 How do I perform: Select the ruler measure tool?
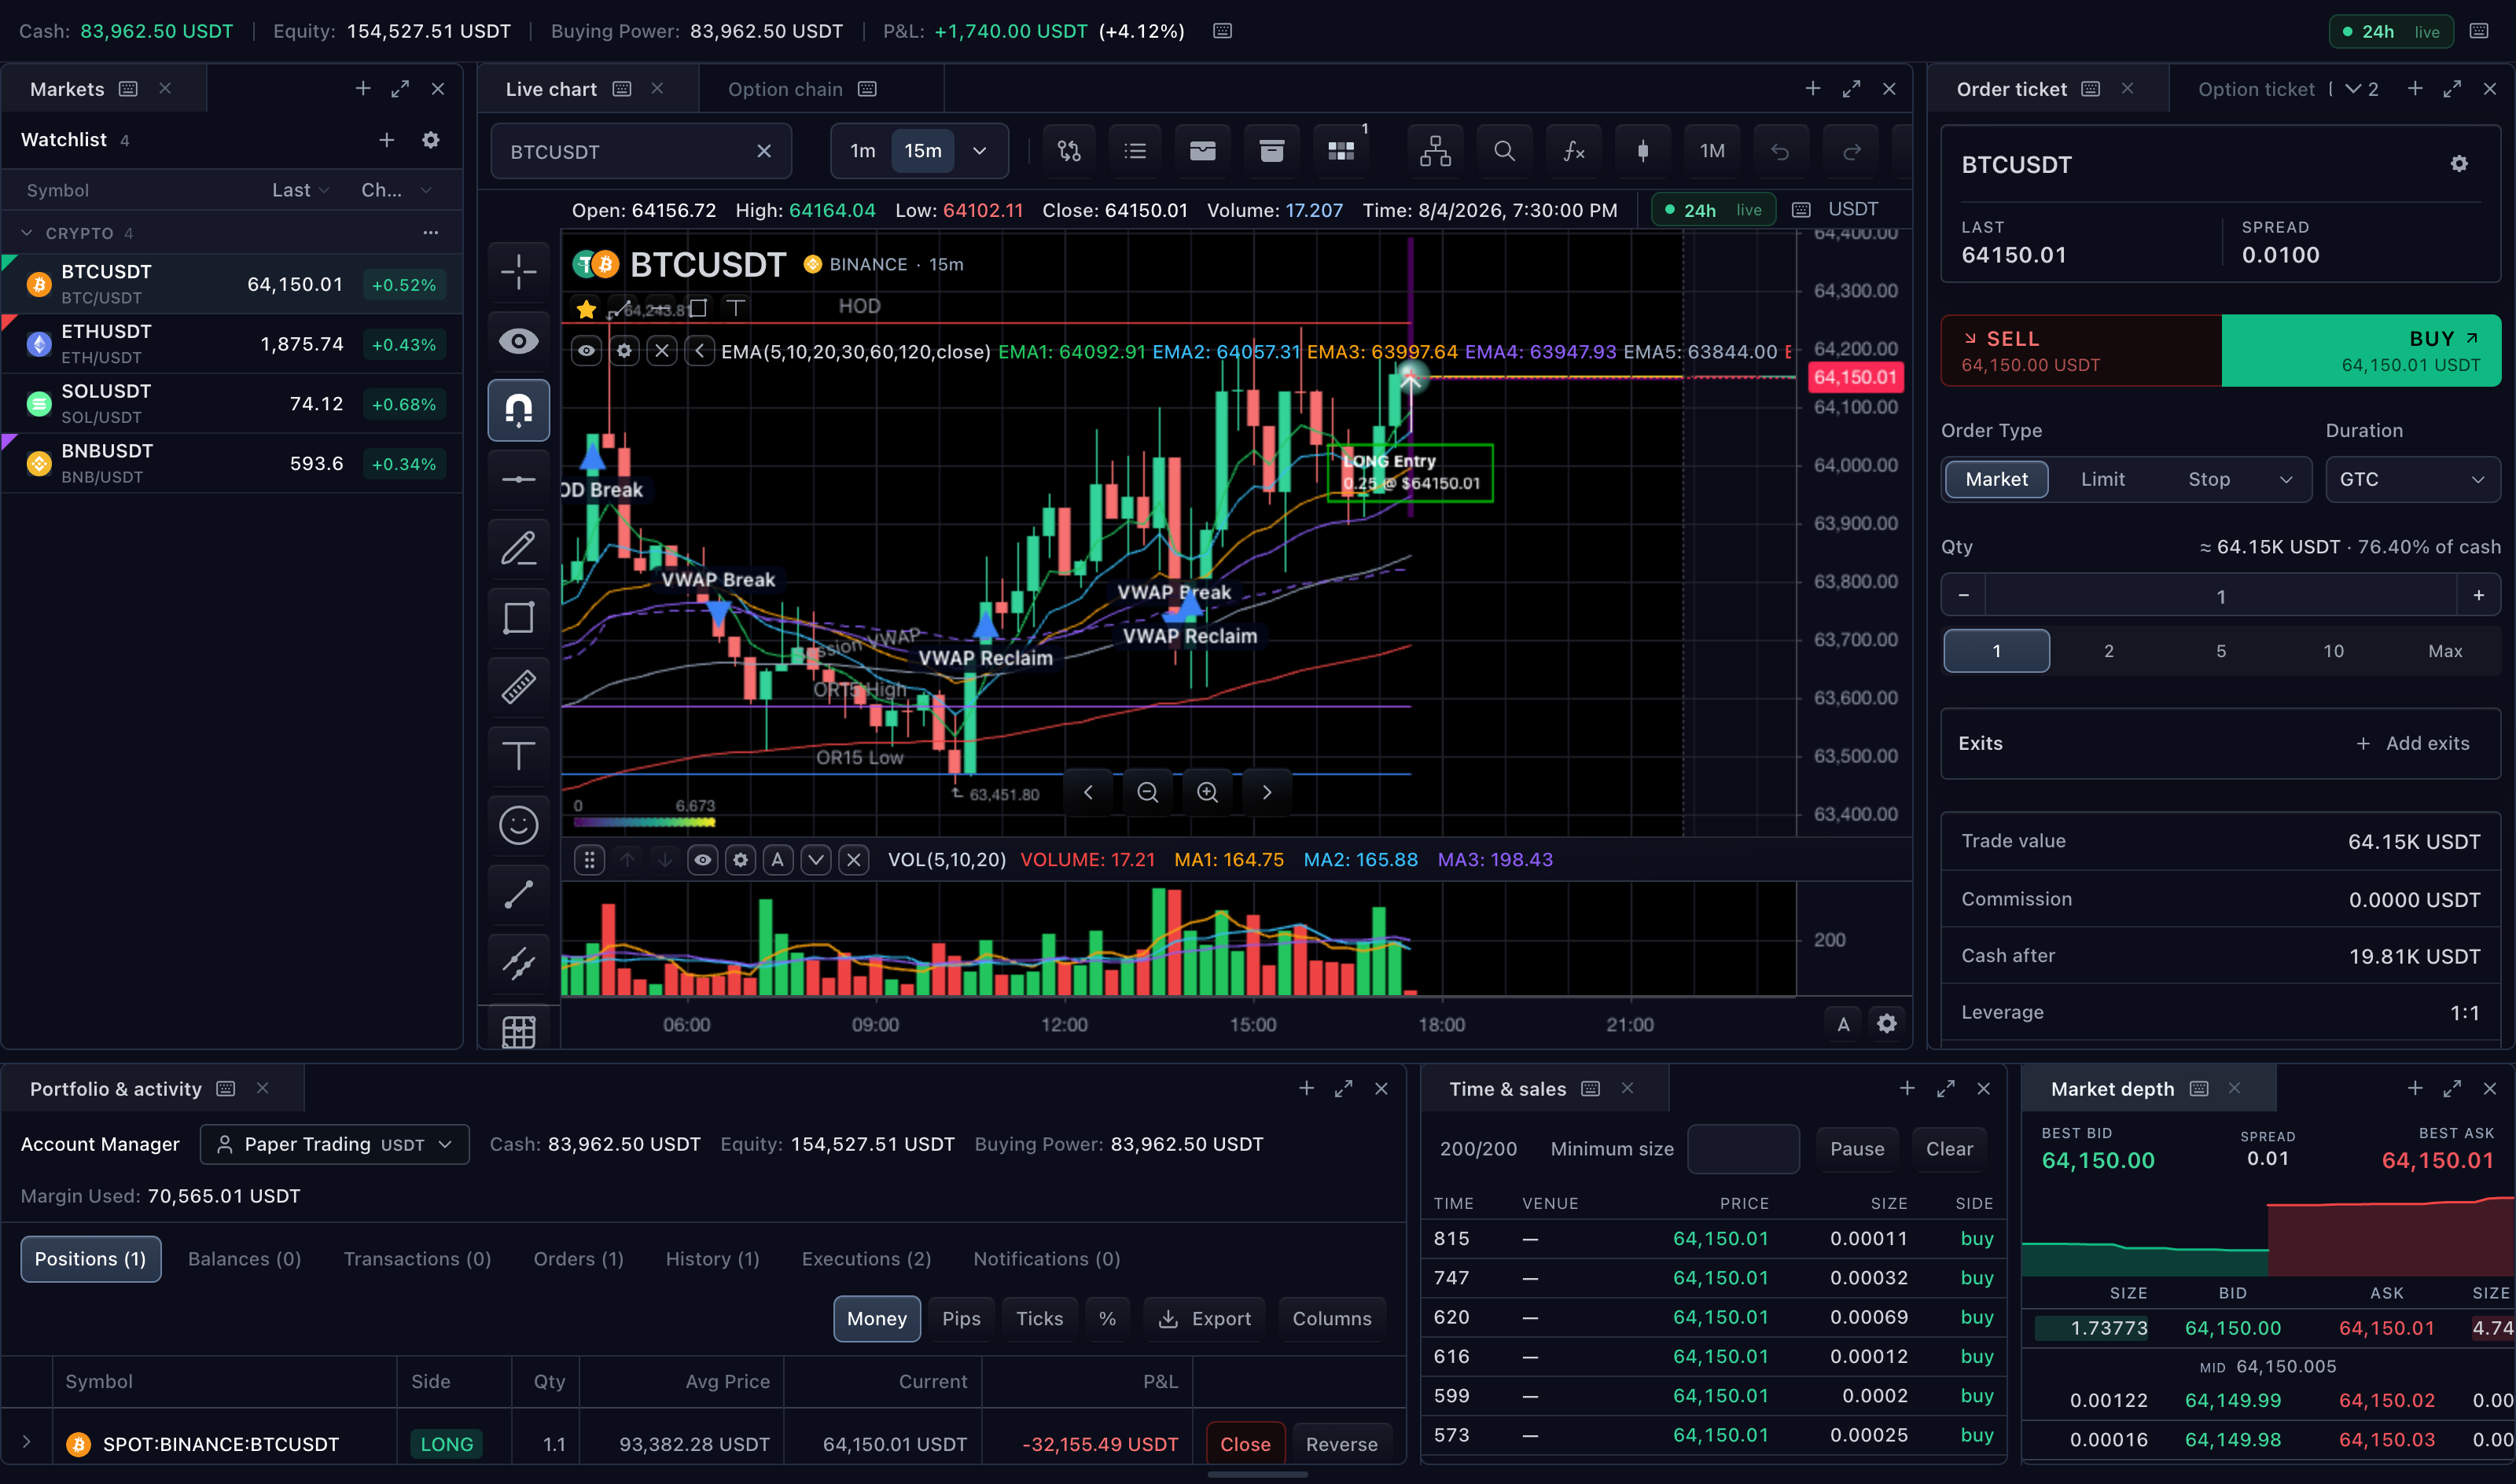(x=518, y=686)
